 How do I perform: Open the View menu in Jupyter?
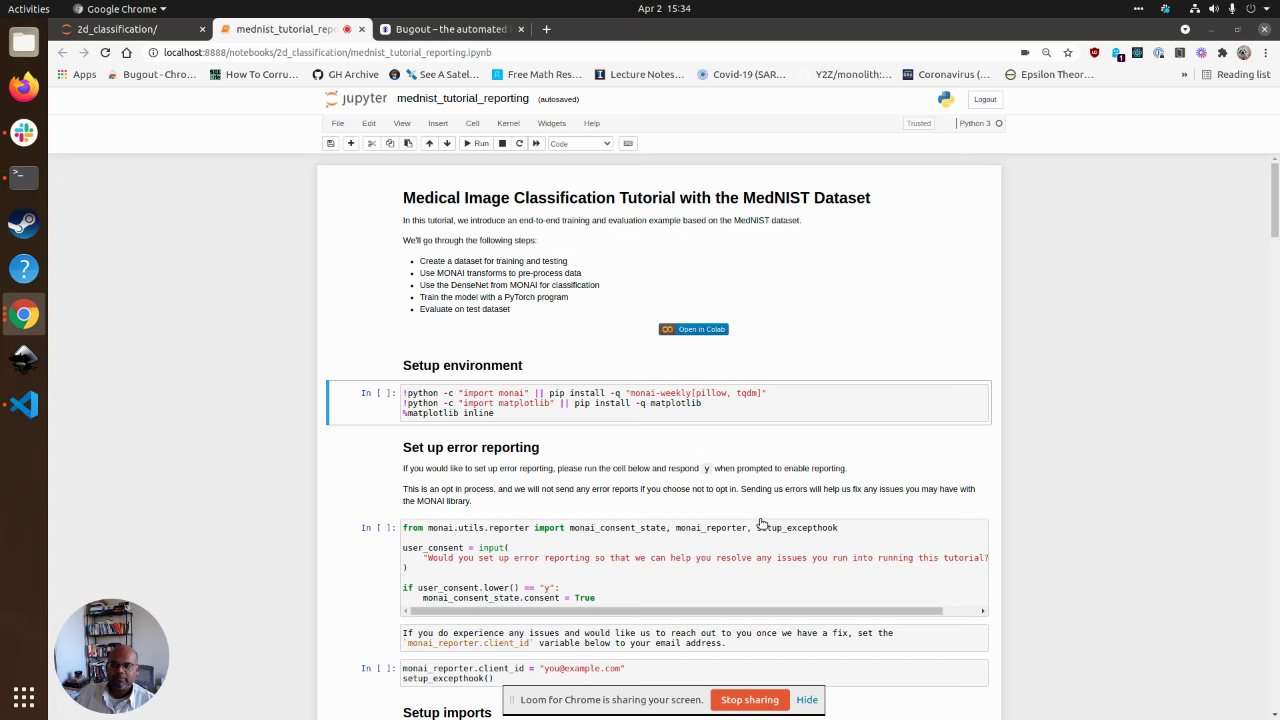click(x=402, y=123)
